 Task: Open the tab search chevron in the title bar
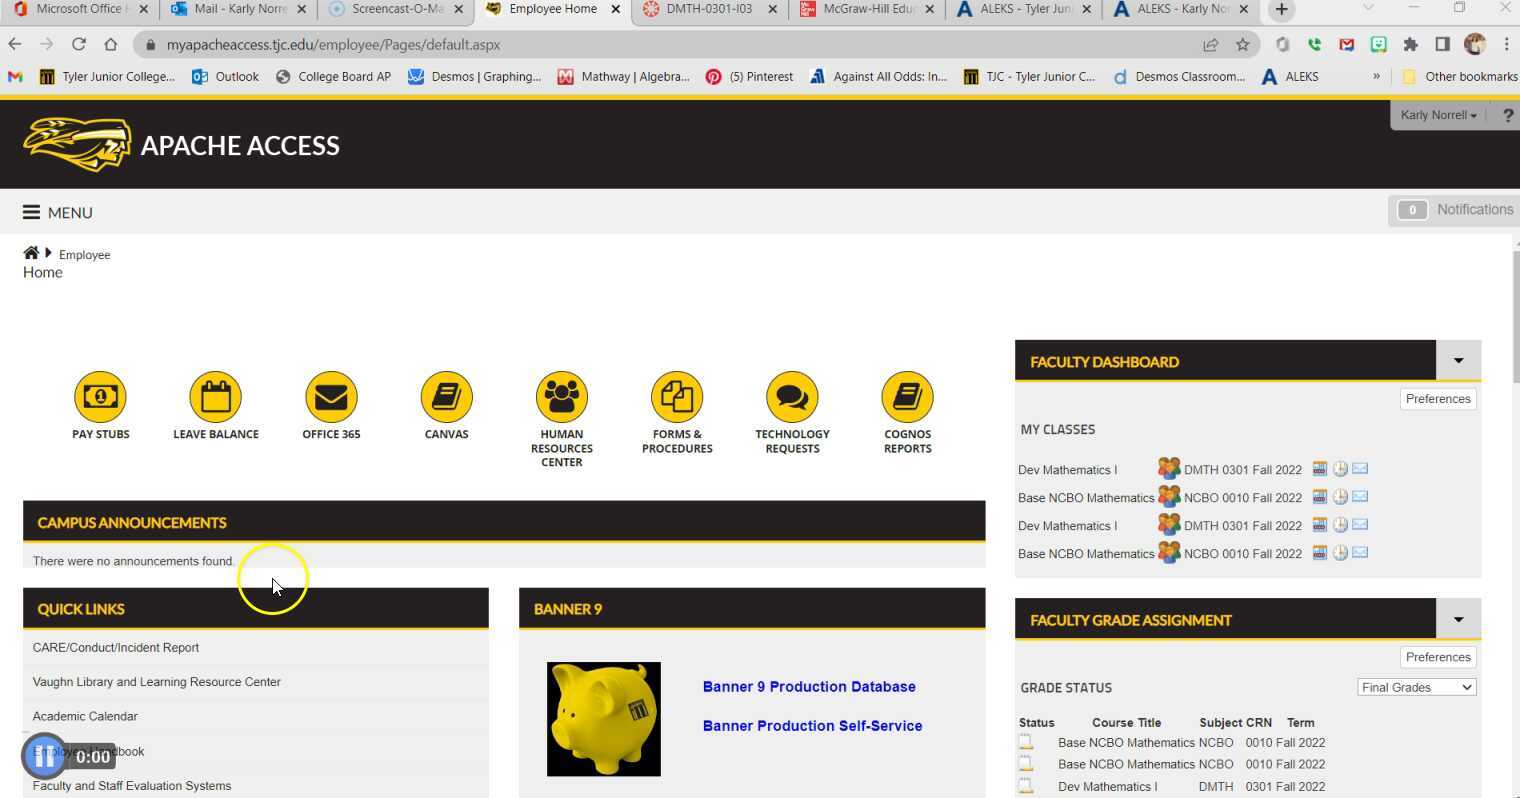pos(1368,8)
